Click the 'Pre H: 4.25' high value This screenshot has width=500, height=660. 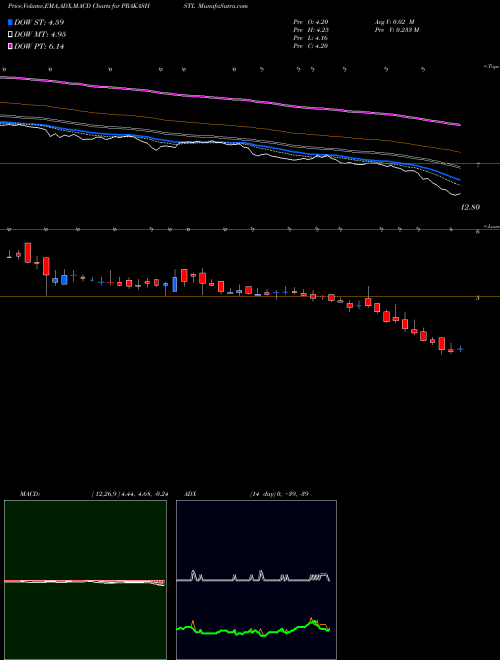[311, 30]
